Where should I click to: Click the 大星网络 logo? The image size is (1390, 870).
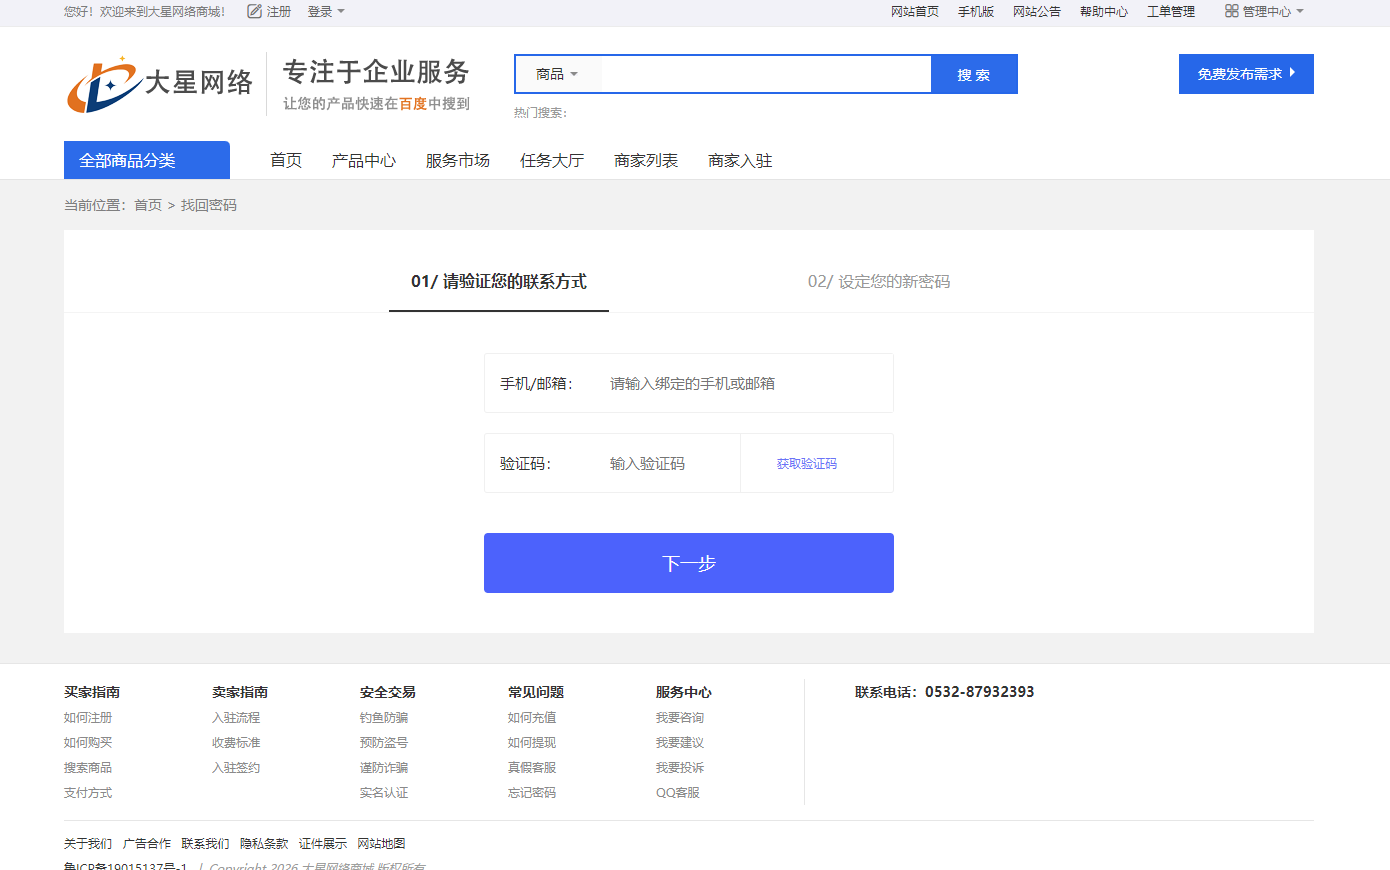[x=160, y=84]
